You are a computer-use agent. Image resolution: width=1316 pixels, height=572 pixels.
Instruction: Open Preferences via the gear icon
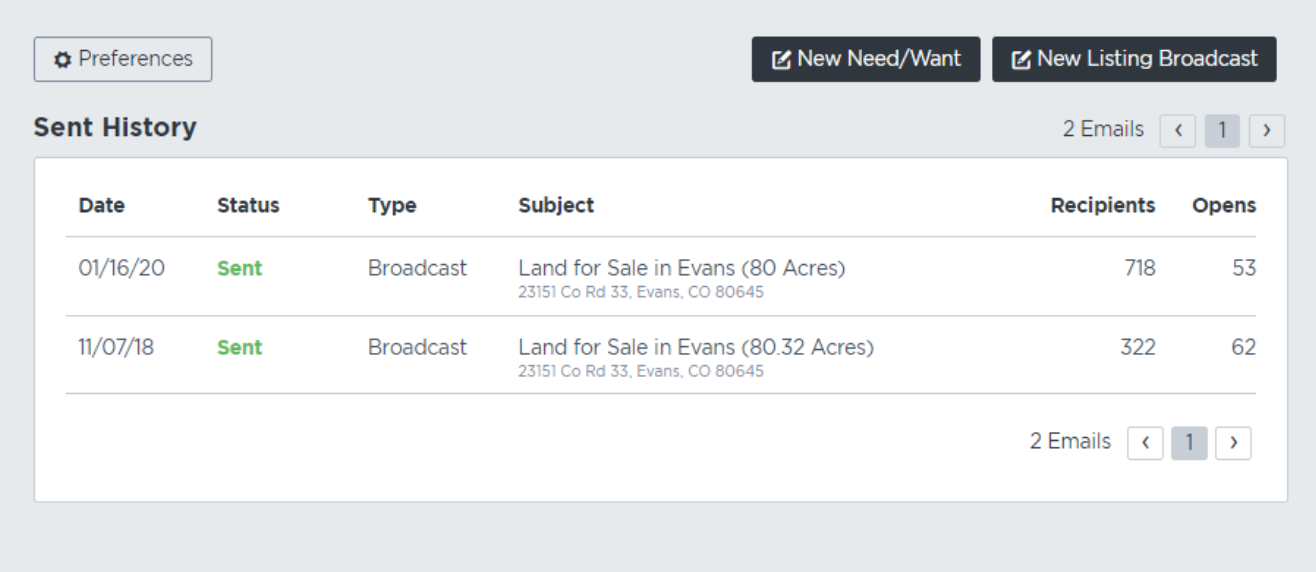[x=63, y=60]
